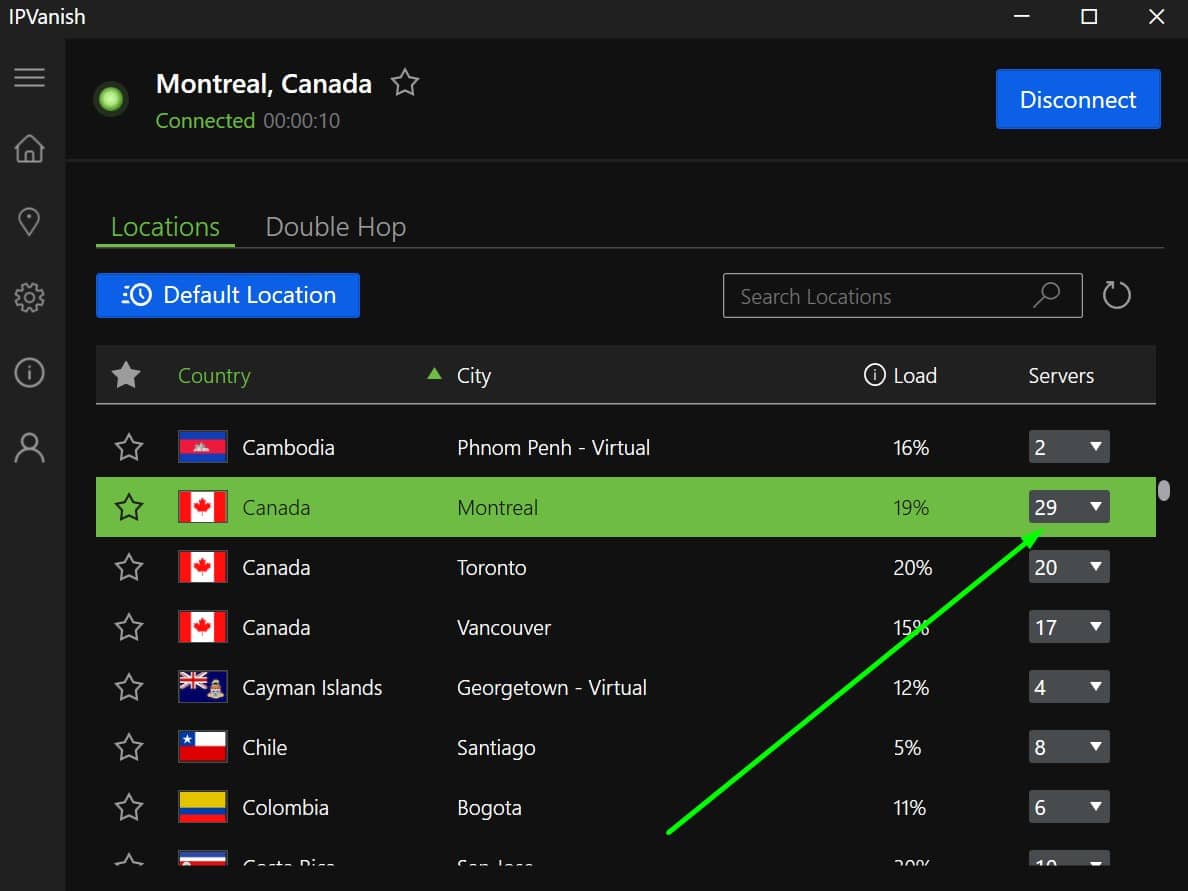This screenshot has width=1188, height=891.
Task: Open the hamburger menu in sidebar
Action: (29, 77)
